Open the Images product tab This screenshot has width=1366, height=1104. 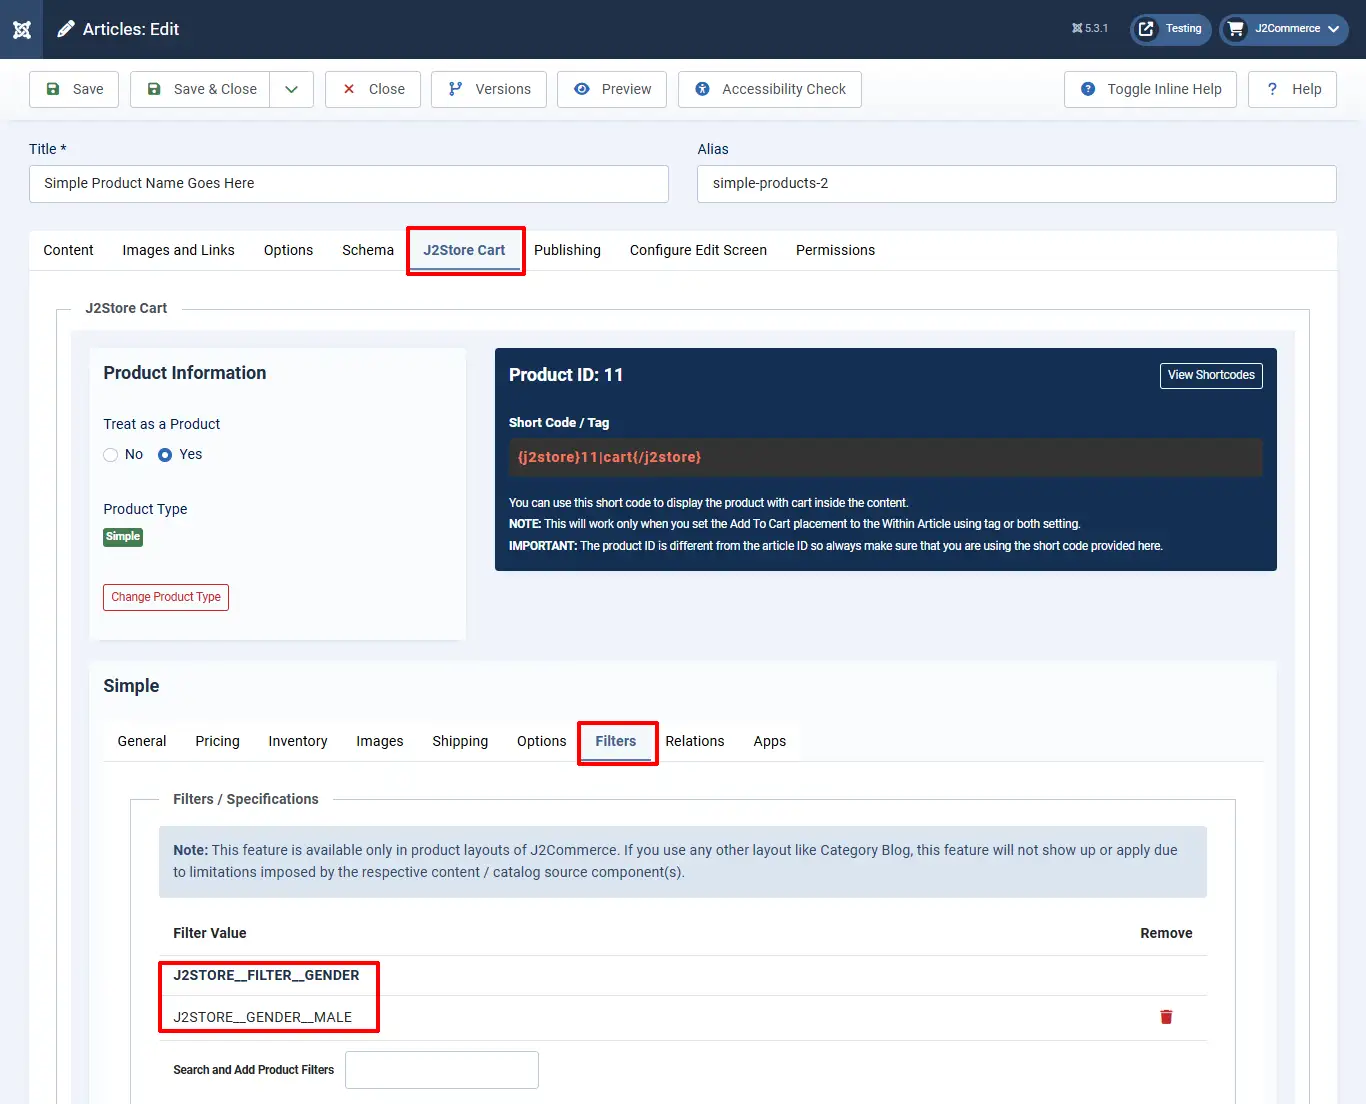coord(380,741)
